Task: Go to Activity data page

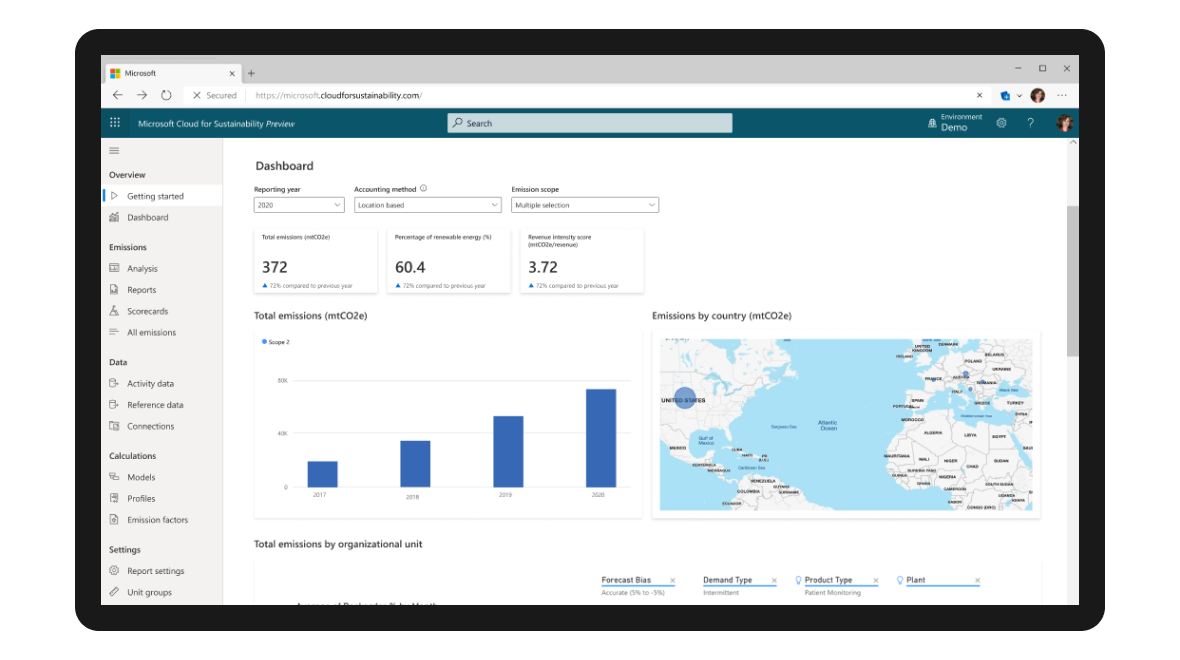Action: tap(150, 384)
